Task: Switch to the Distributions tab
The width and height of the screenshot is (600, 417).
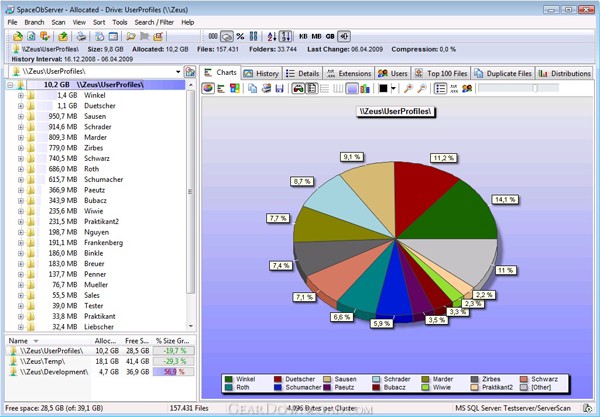Action: click(x=564, y=73)
